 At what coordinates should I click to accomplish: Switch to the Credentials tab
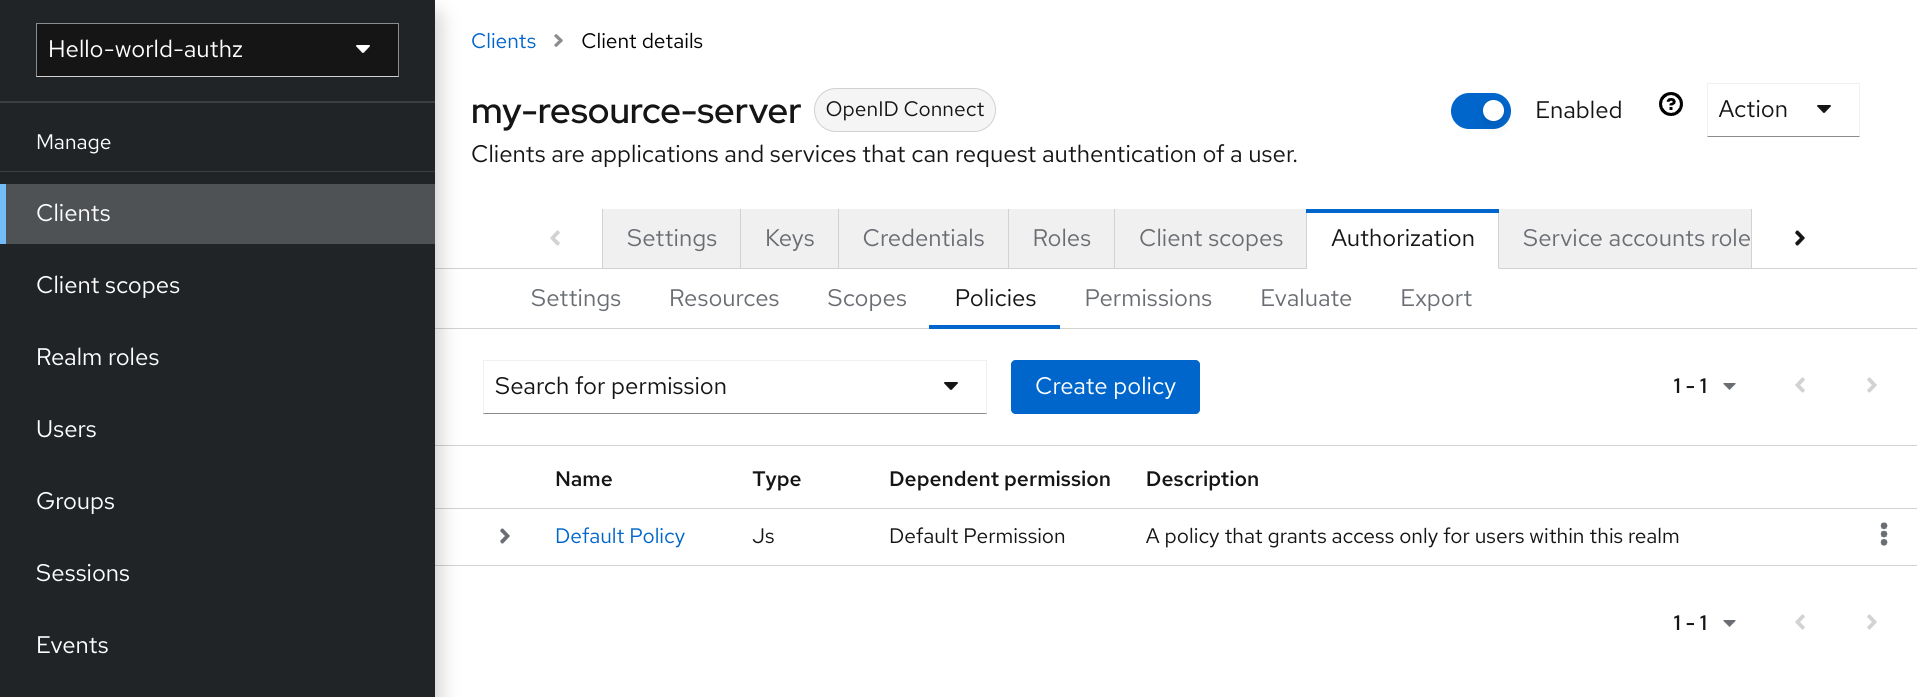point(923,238)
